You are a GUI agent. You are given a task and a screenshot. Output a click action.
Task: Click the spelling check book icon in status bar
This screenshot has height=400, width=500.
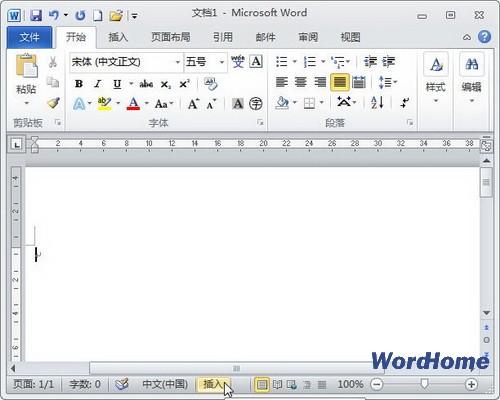[122, 384]
